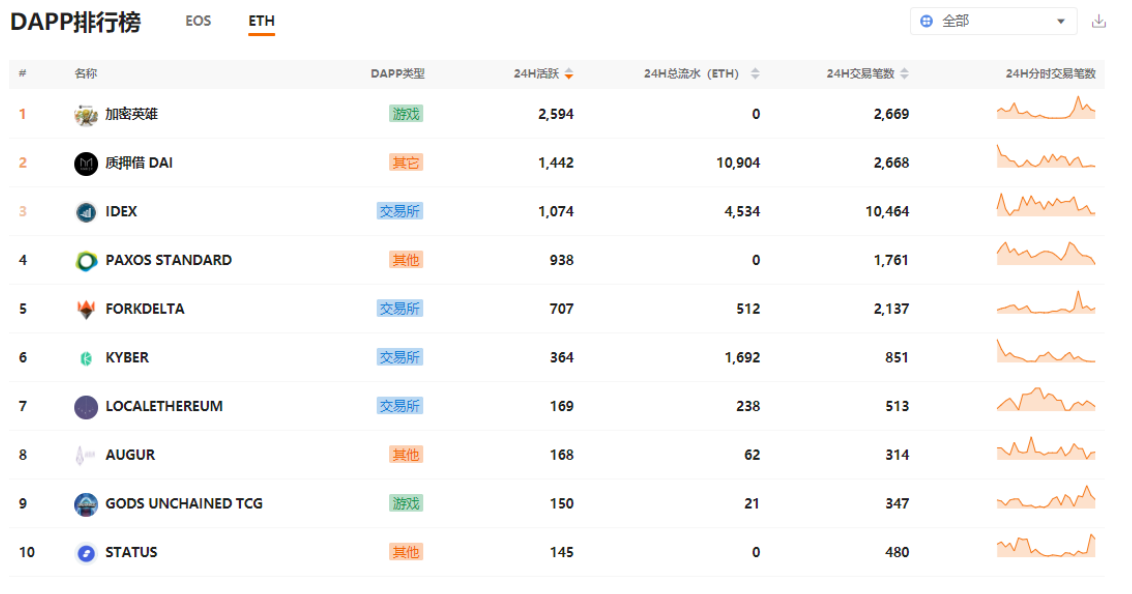Click the globe icon in 全部 dropdown
The image size is (1132, 594).
[x=926, y=22]
